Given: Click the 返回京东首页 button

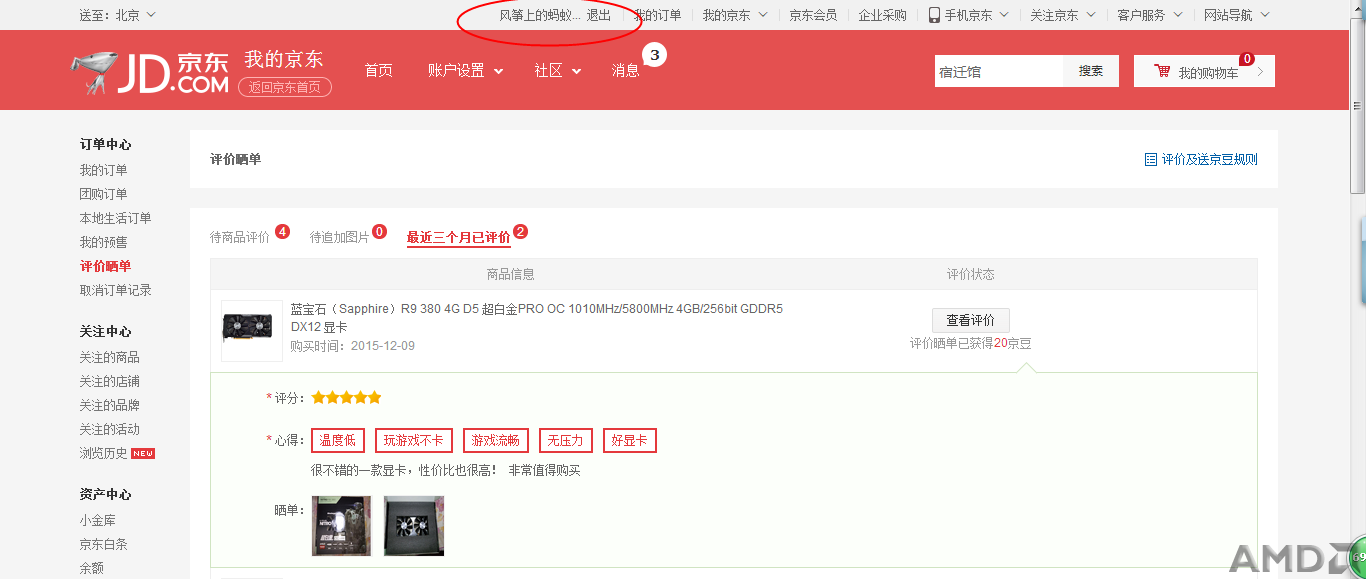Looking at the screenshot, I should [x=285, y=87].
